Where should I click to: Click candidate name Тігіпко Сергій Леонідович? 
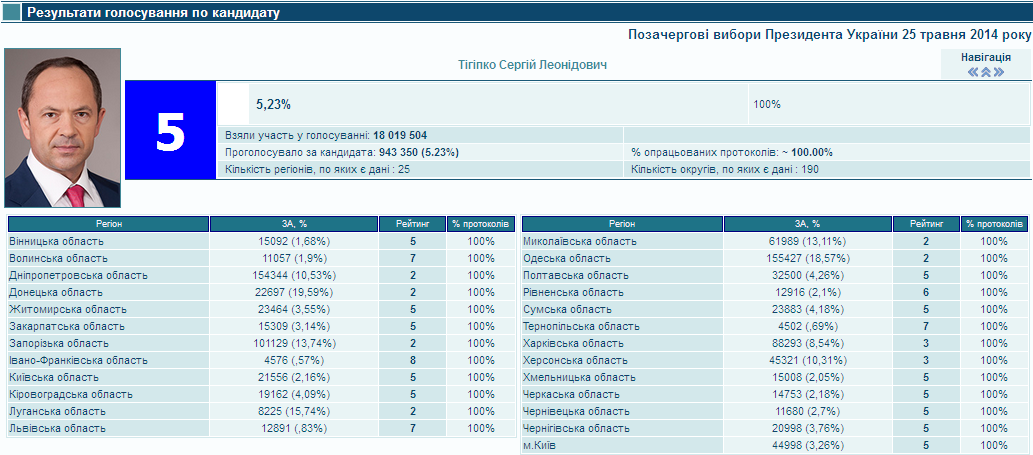pos(532,65)
